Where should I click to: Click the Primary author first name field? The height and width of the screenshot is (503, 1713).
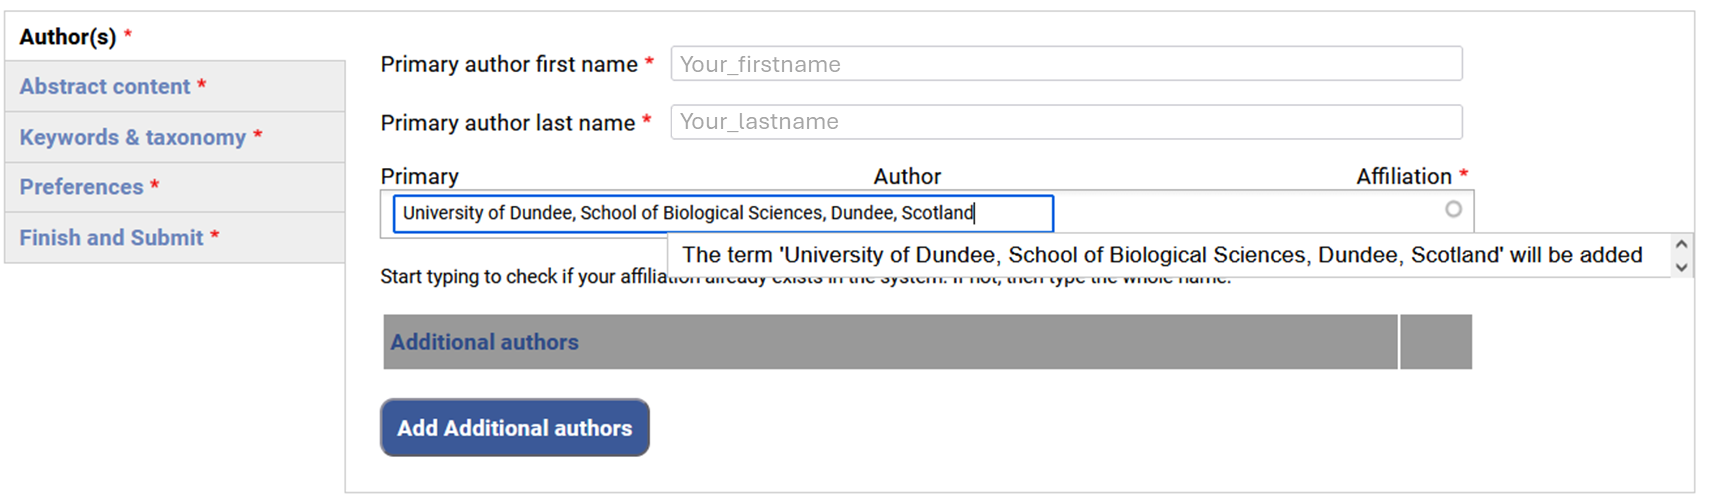1066,64
